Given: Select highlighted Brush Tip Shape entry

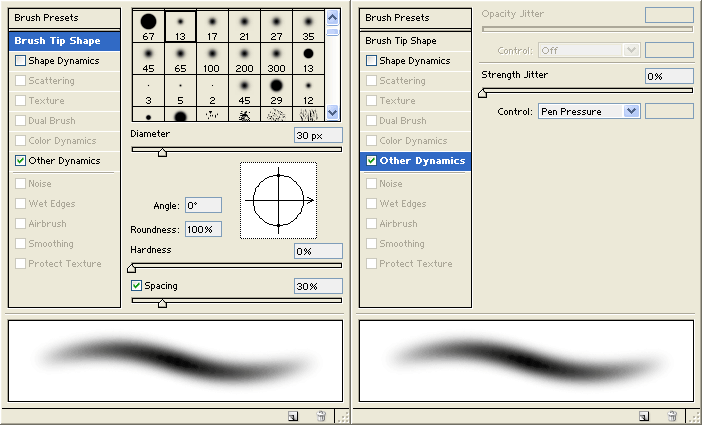Looking at the screenshot, I should 64,41.
